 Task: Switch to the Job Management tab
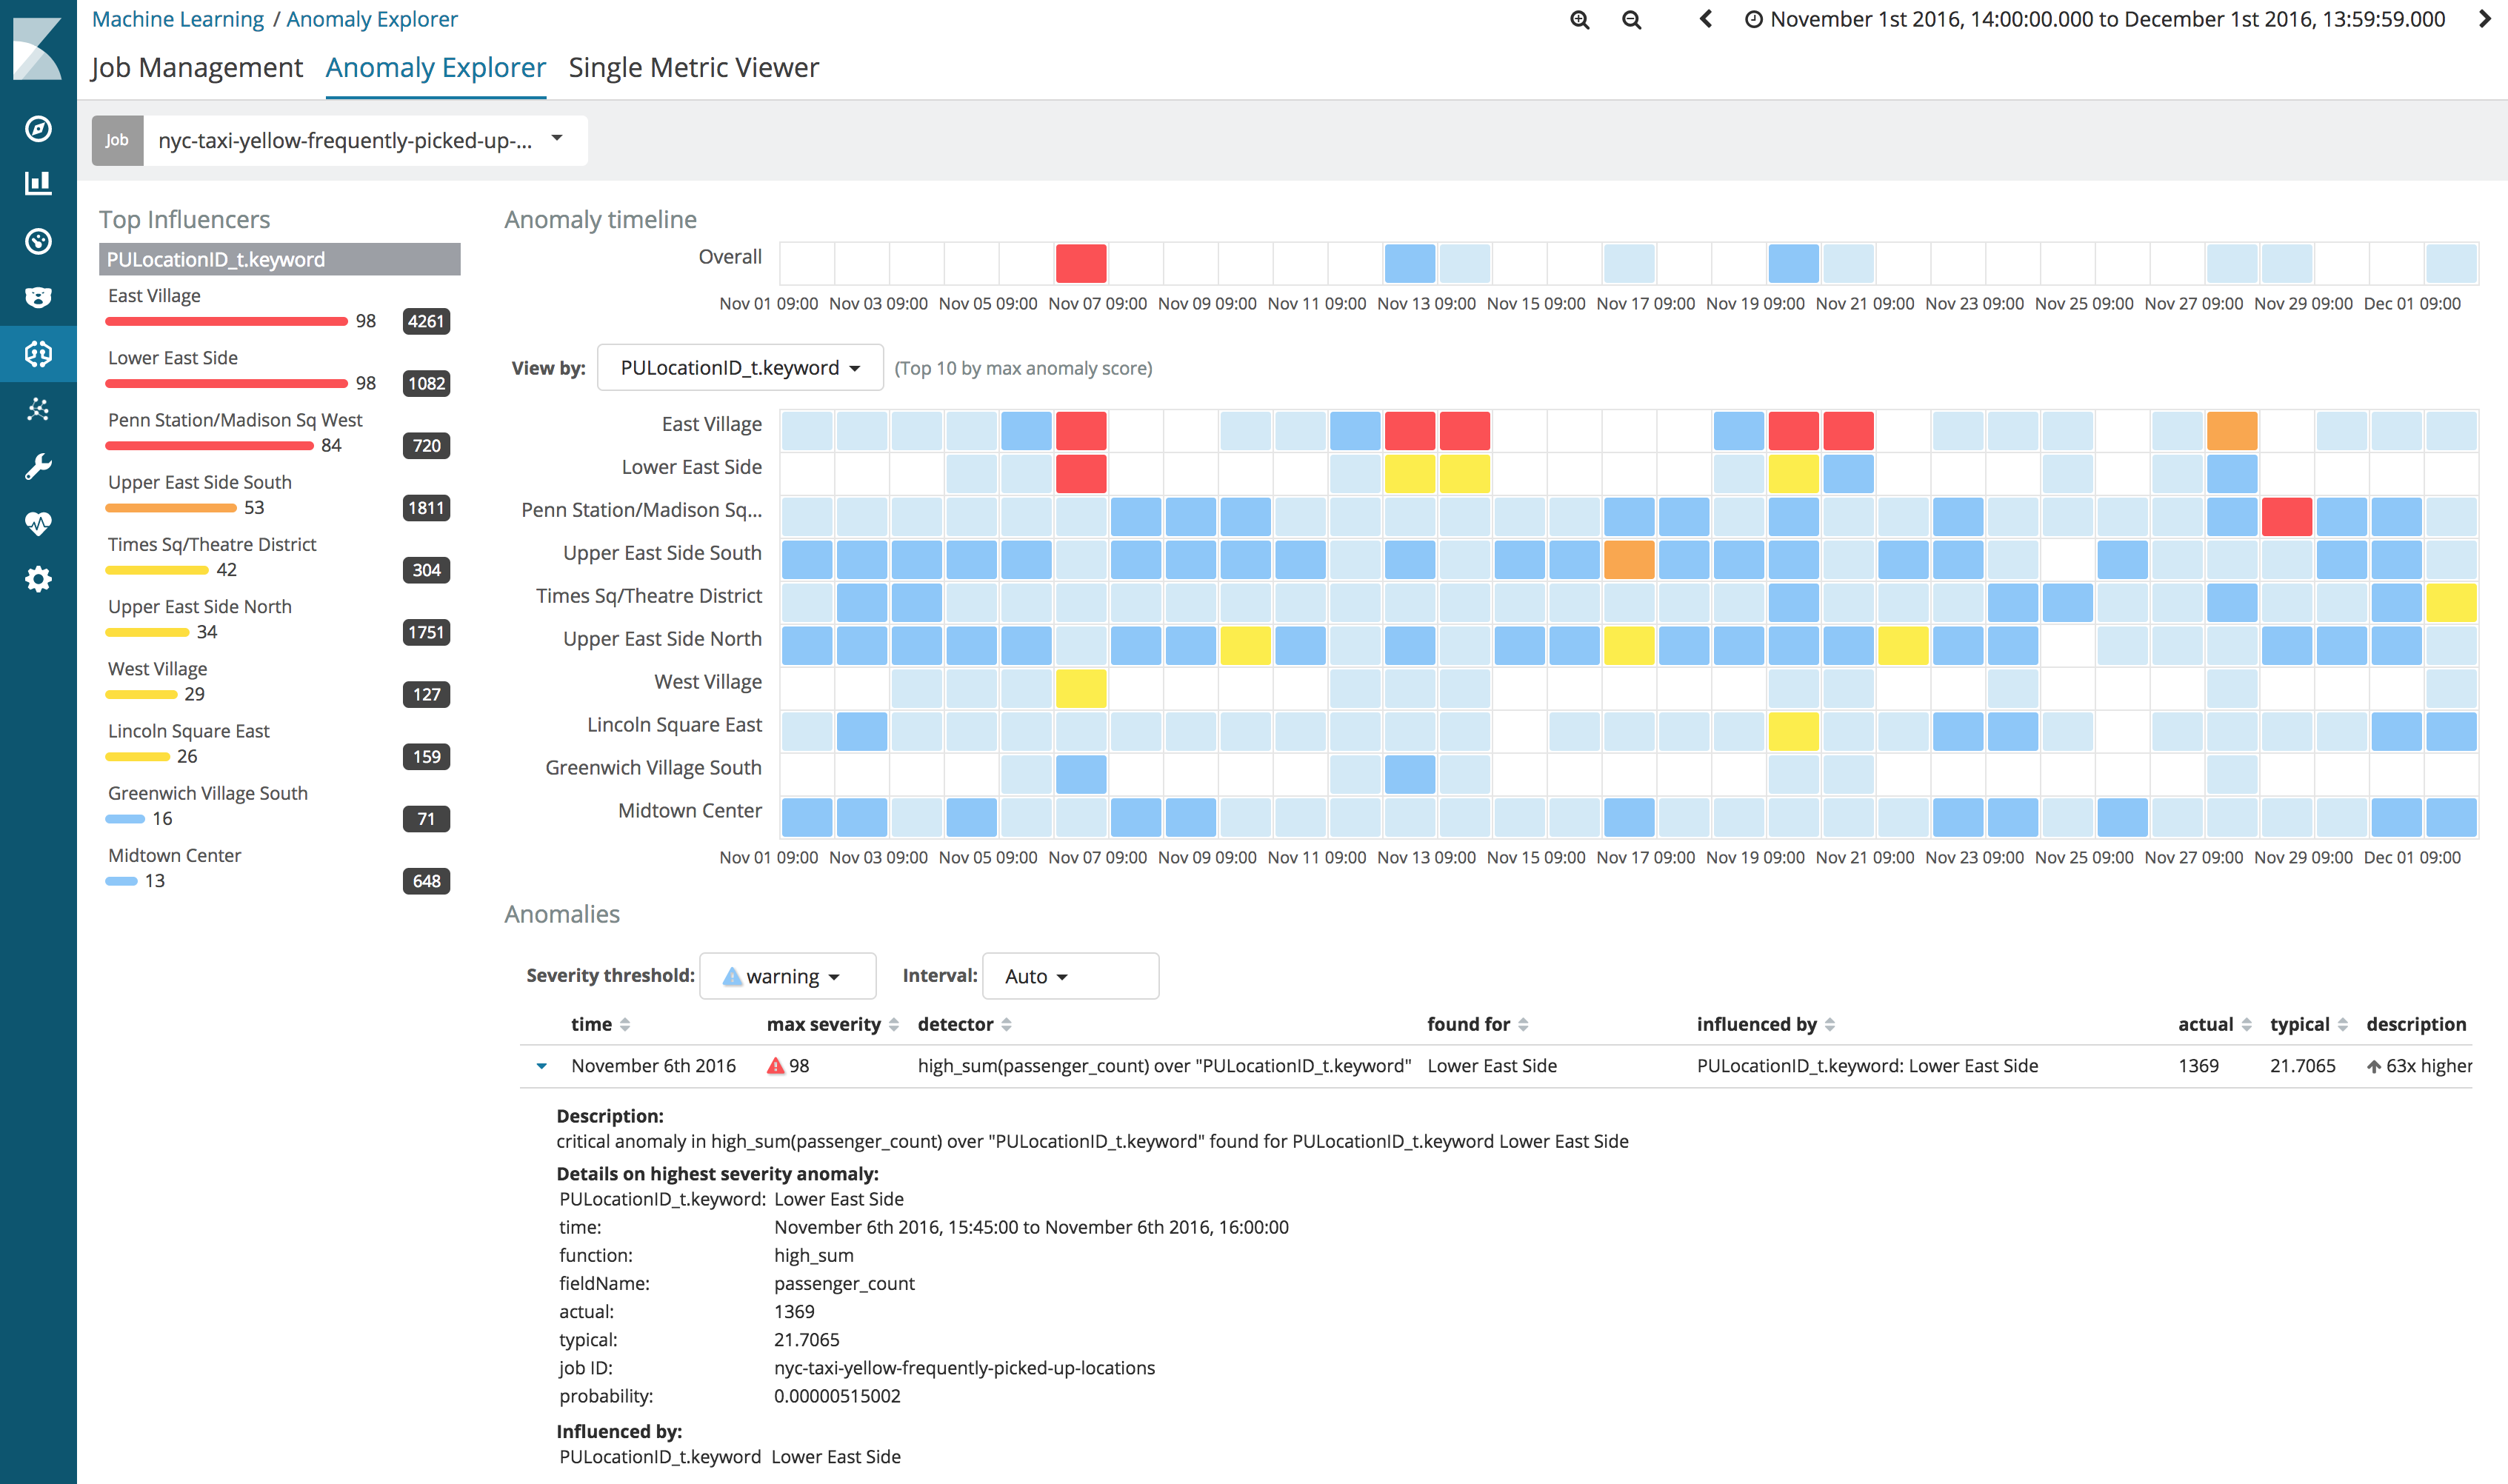196,68
